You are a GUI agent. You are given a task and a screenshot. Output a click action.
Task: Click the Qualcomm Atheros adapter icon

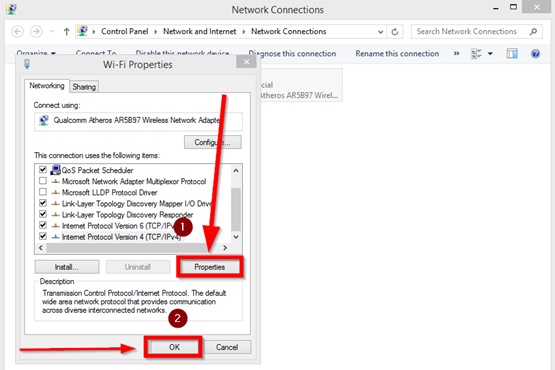pyautogui.click(x=44, y=120)
